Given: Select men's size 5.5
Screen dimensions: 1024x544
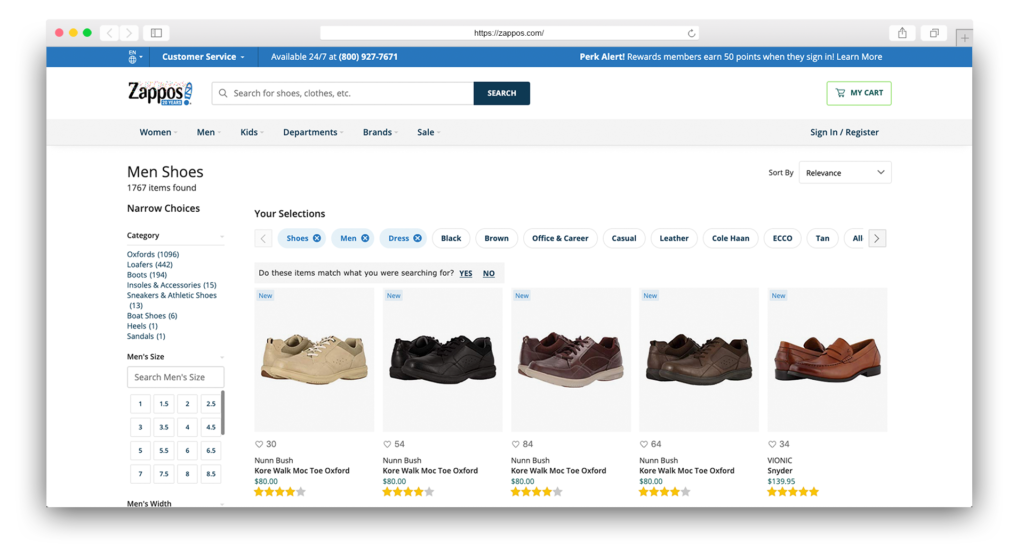Looking at the screenshot, I should point(164,451).
